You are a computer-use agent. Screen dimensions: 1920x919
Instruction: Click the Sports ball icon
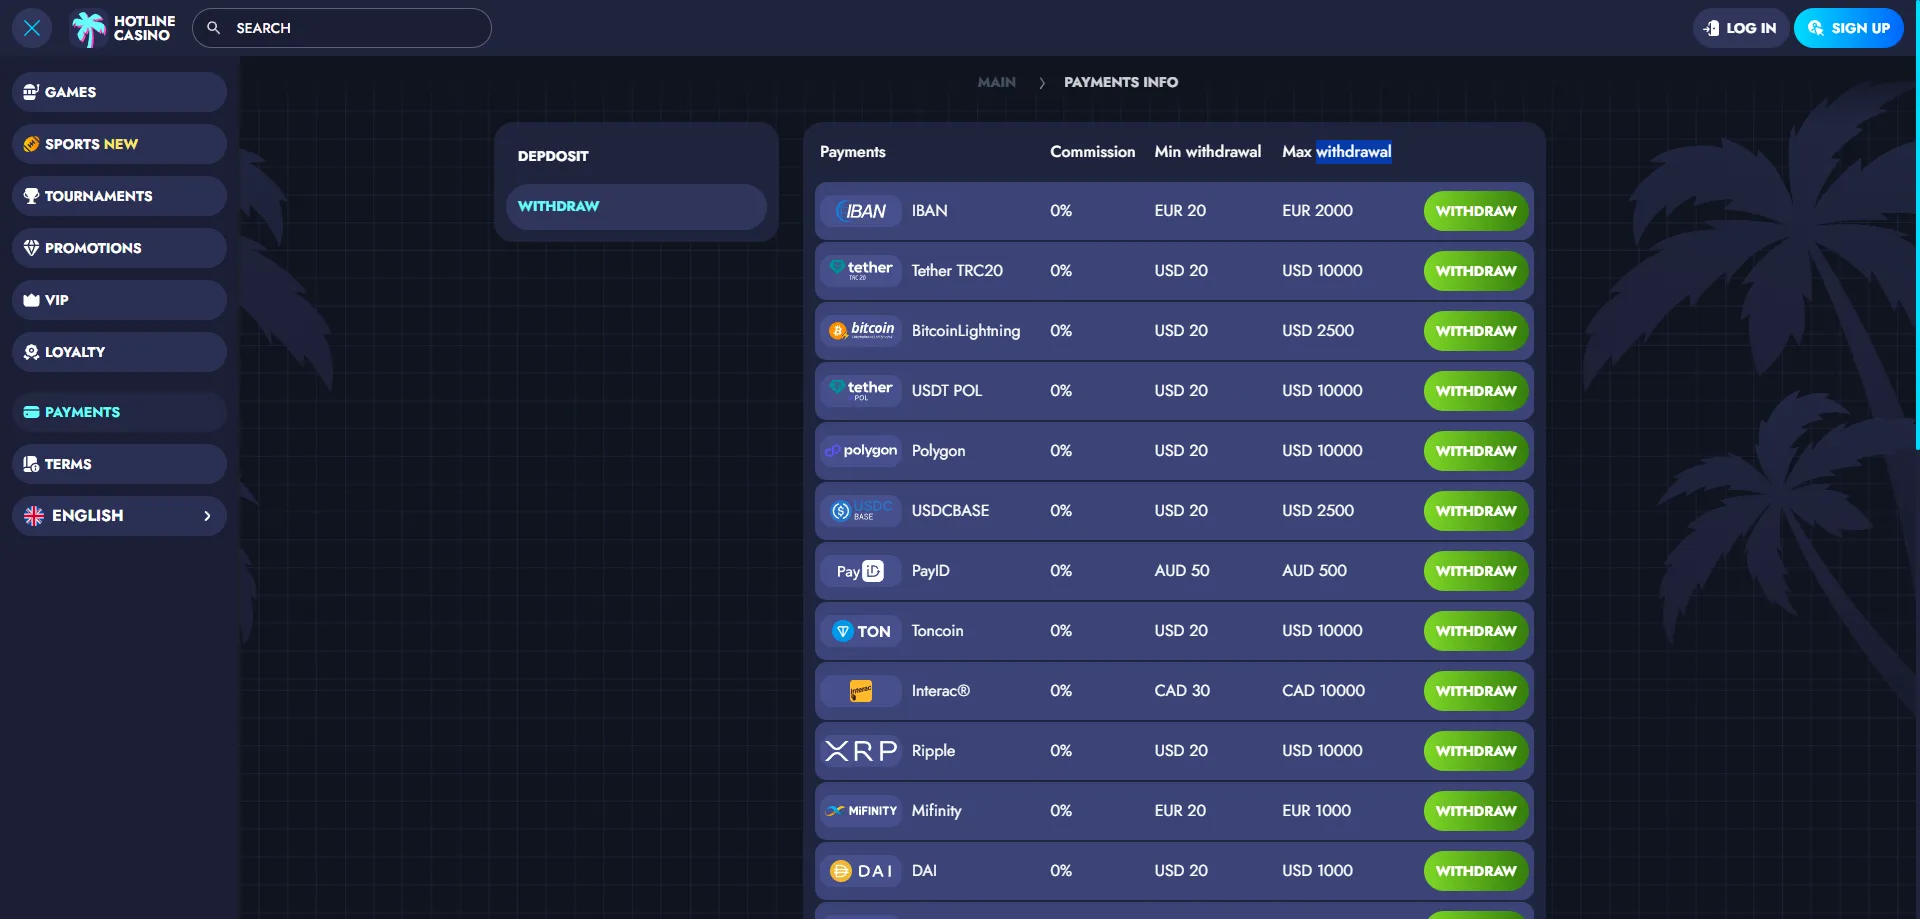pos(31,144)
